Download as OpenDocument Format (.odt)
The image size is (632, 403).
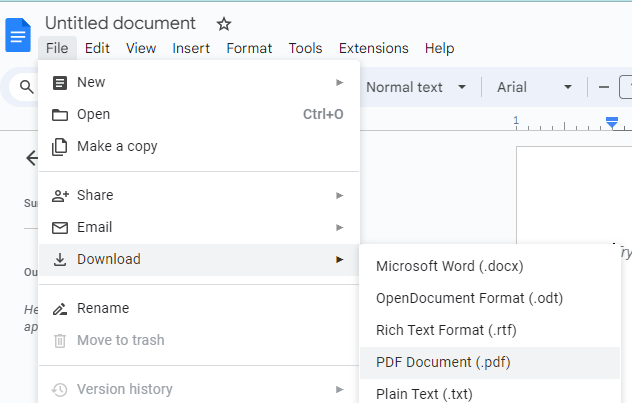point(490,298)
